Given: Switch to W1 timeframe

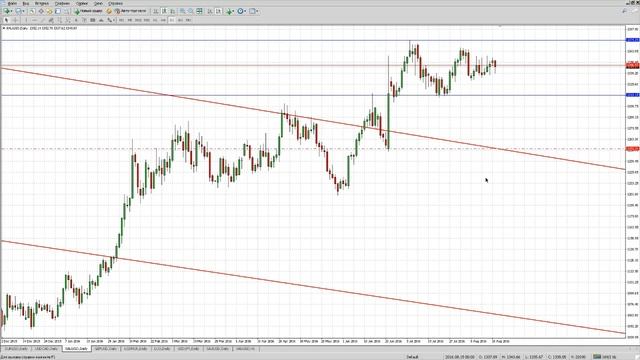Looking at the screenshot, I should tap(180, 20).
